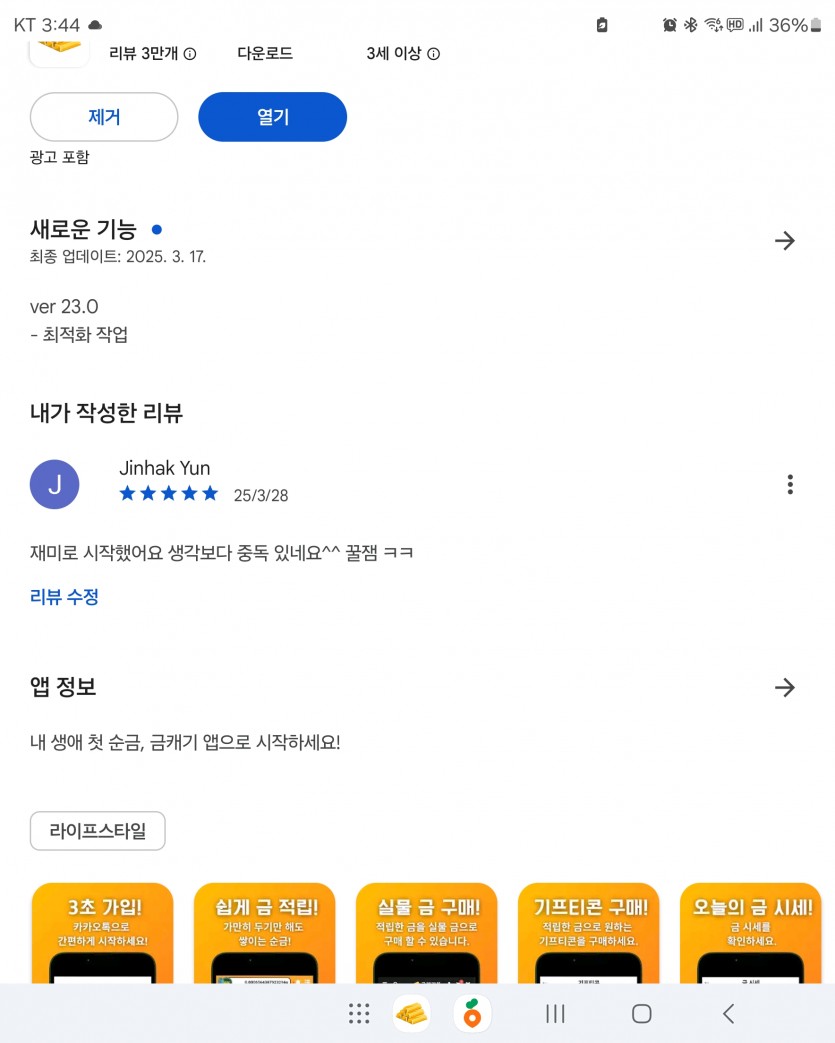Open the 쉽게 금 적립! screenshot thumbnail
835x1043 pixels.
(x=265, y=933)
